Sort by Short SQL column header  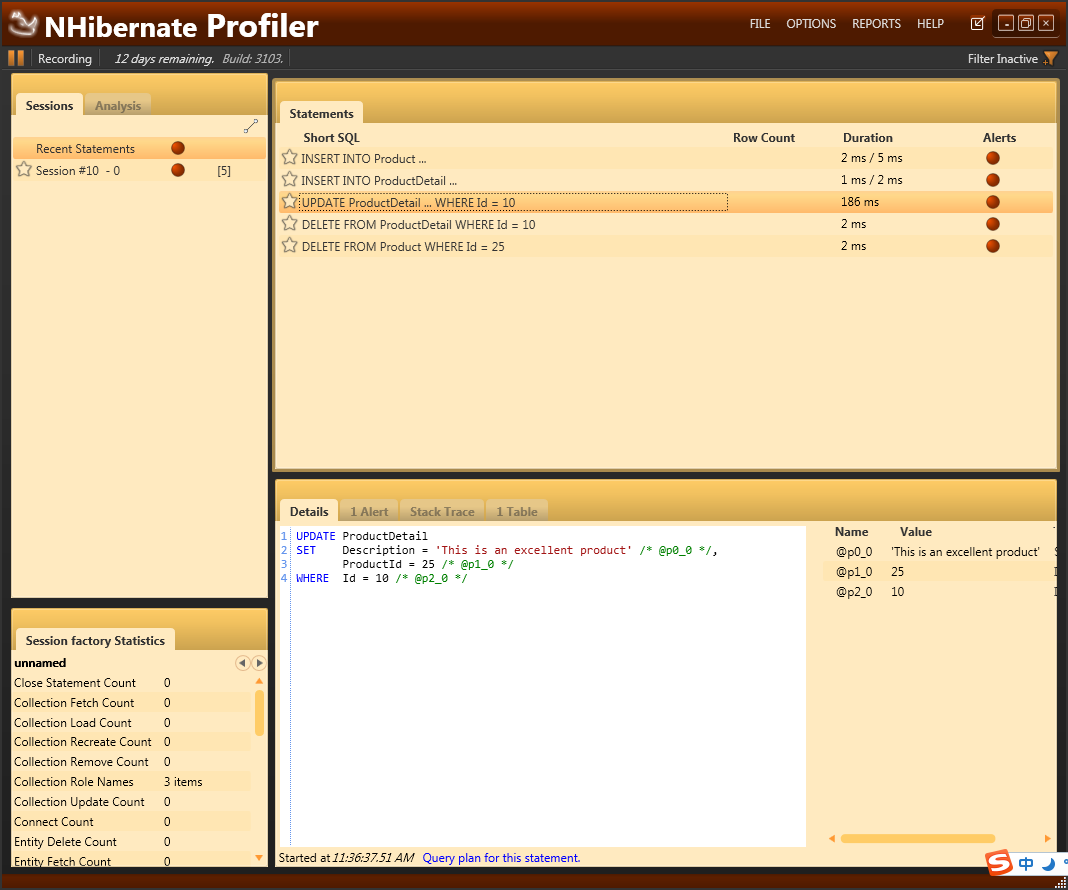pos(332,138)
